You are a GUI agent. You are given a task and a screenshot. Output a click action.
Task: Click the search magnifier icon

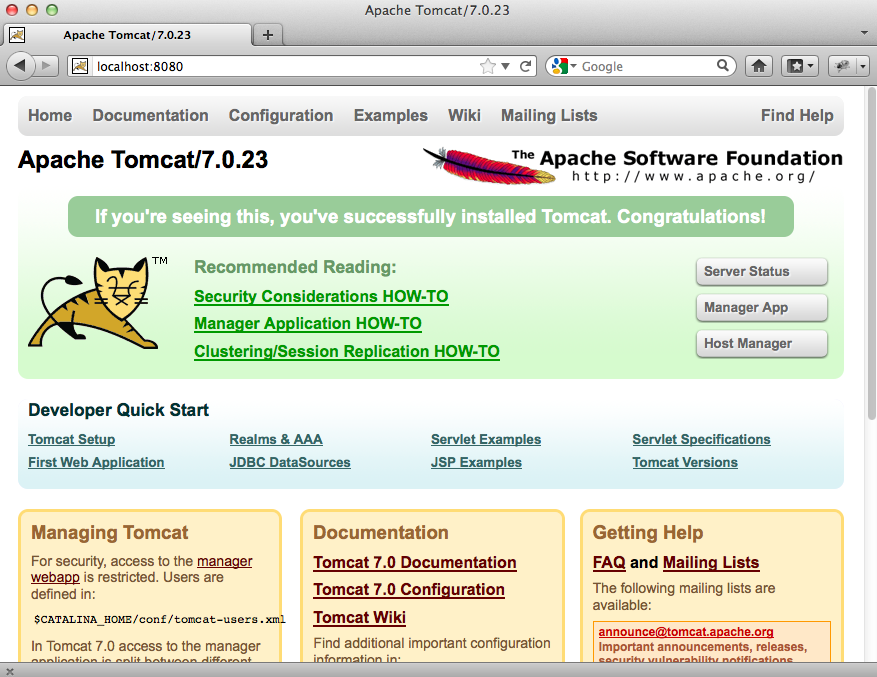pos(723,65)
